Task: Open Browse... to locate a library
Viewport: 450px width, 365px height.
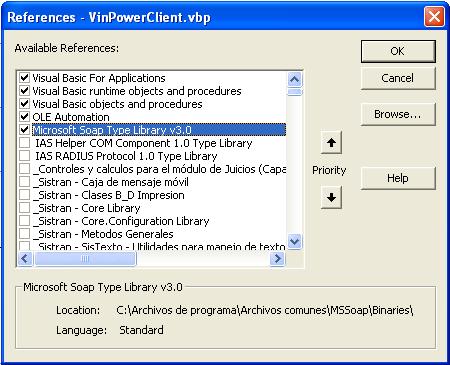Action: click(398, 114)
